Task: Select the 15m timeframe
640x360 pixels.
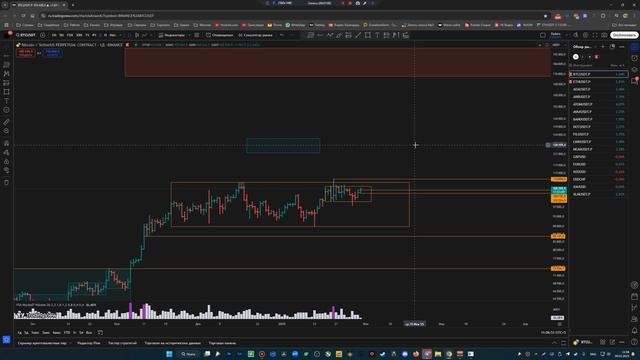Action: [x=70, y=35]
